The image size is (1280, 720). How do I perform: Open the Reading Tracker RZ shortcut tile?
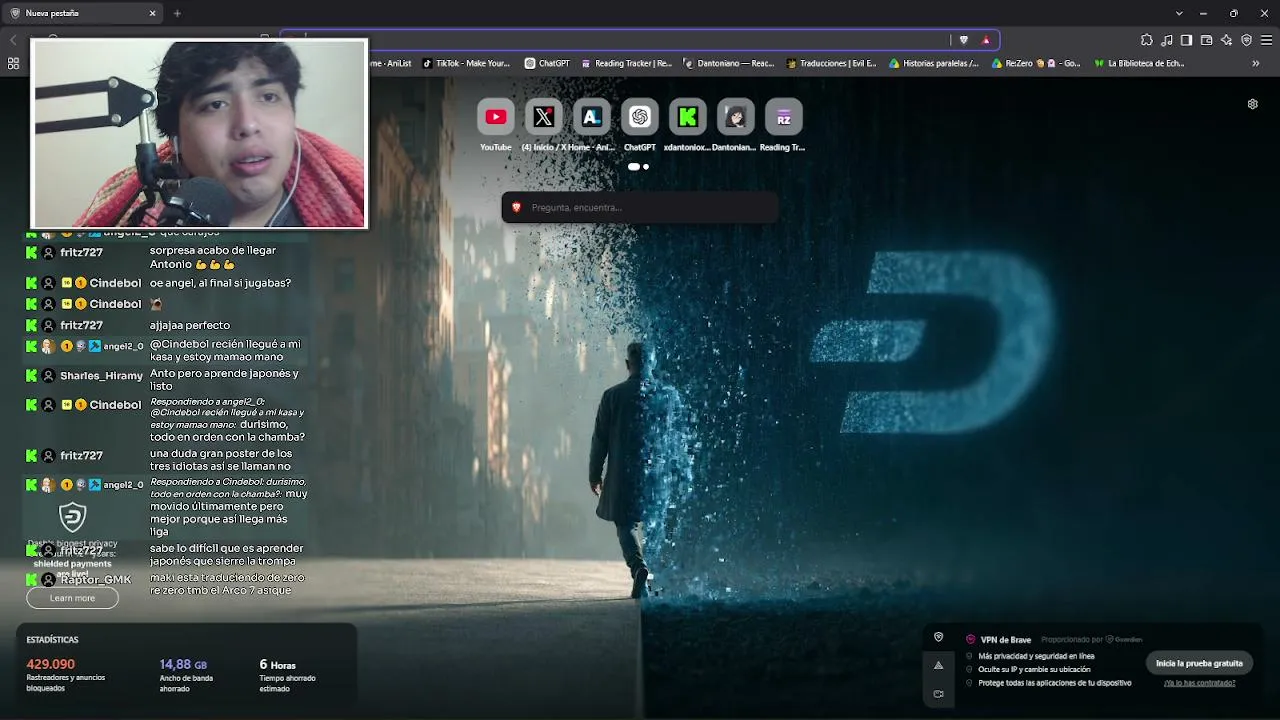783,117
